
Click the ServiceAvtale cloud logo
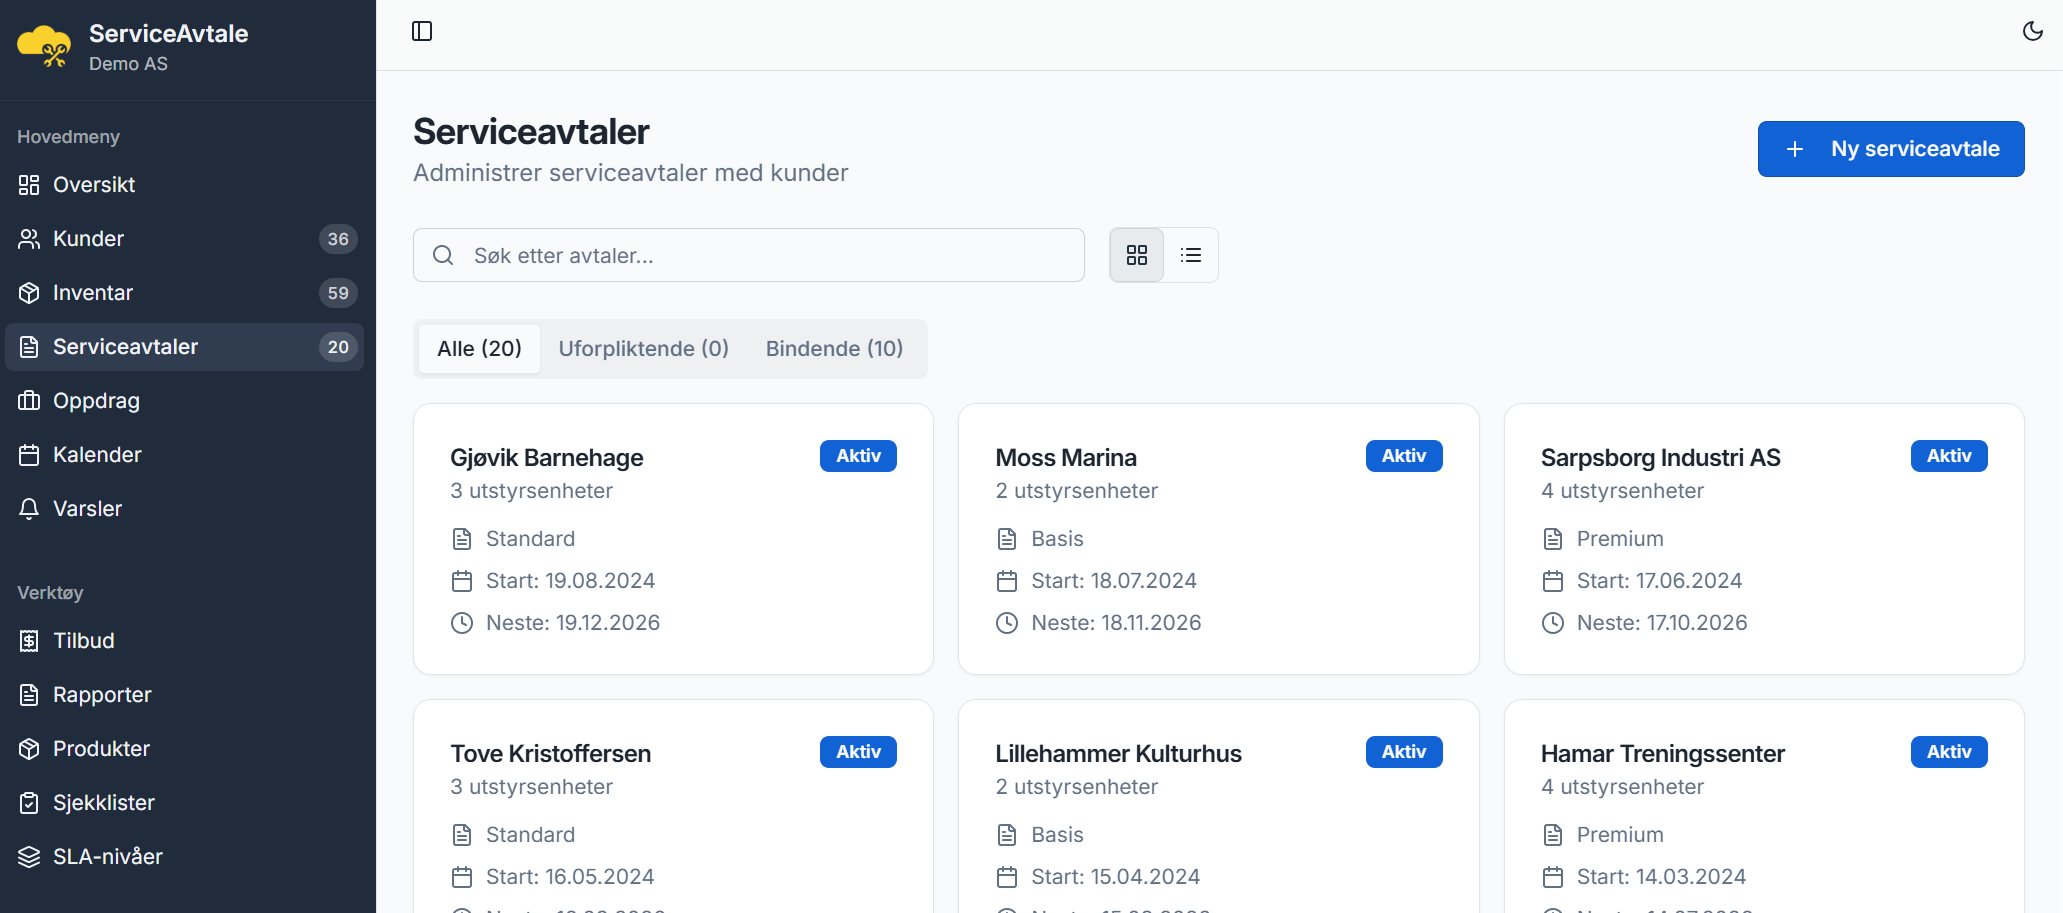(x=44, y=47)
